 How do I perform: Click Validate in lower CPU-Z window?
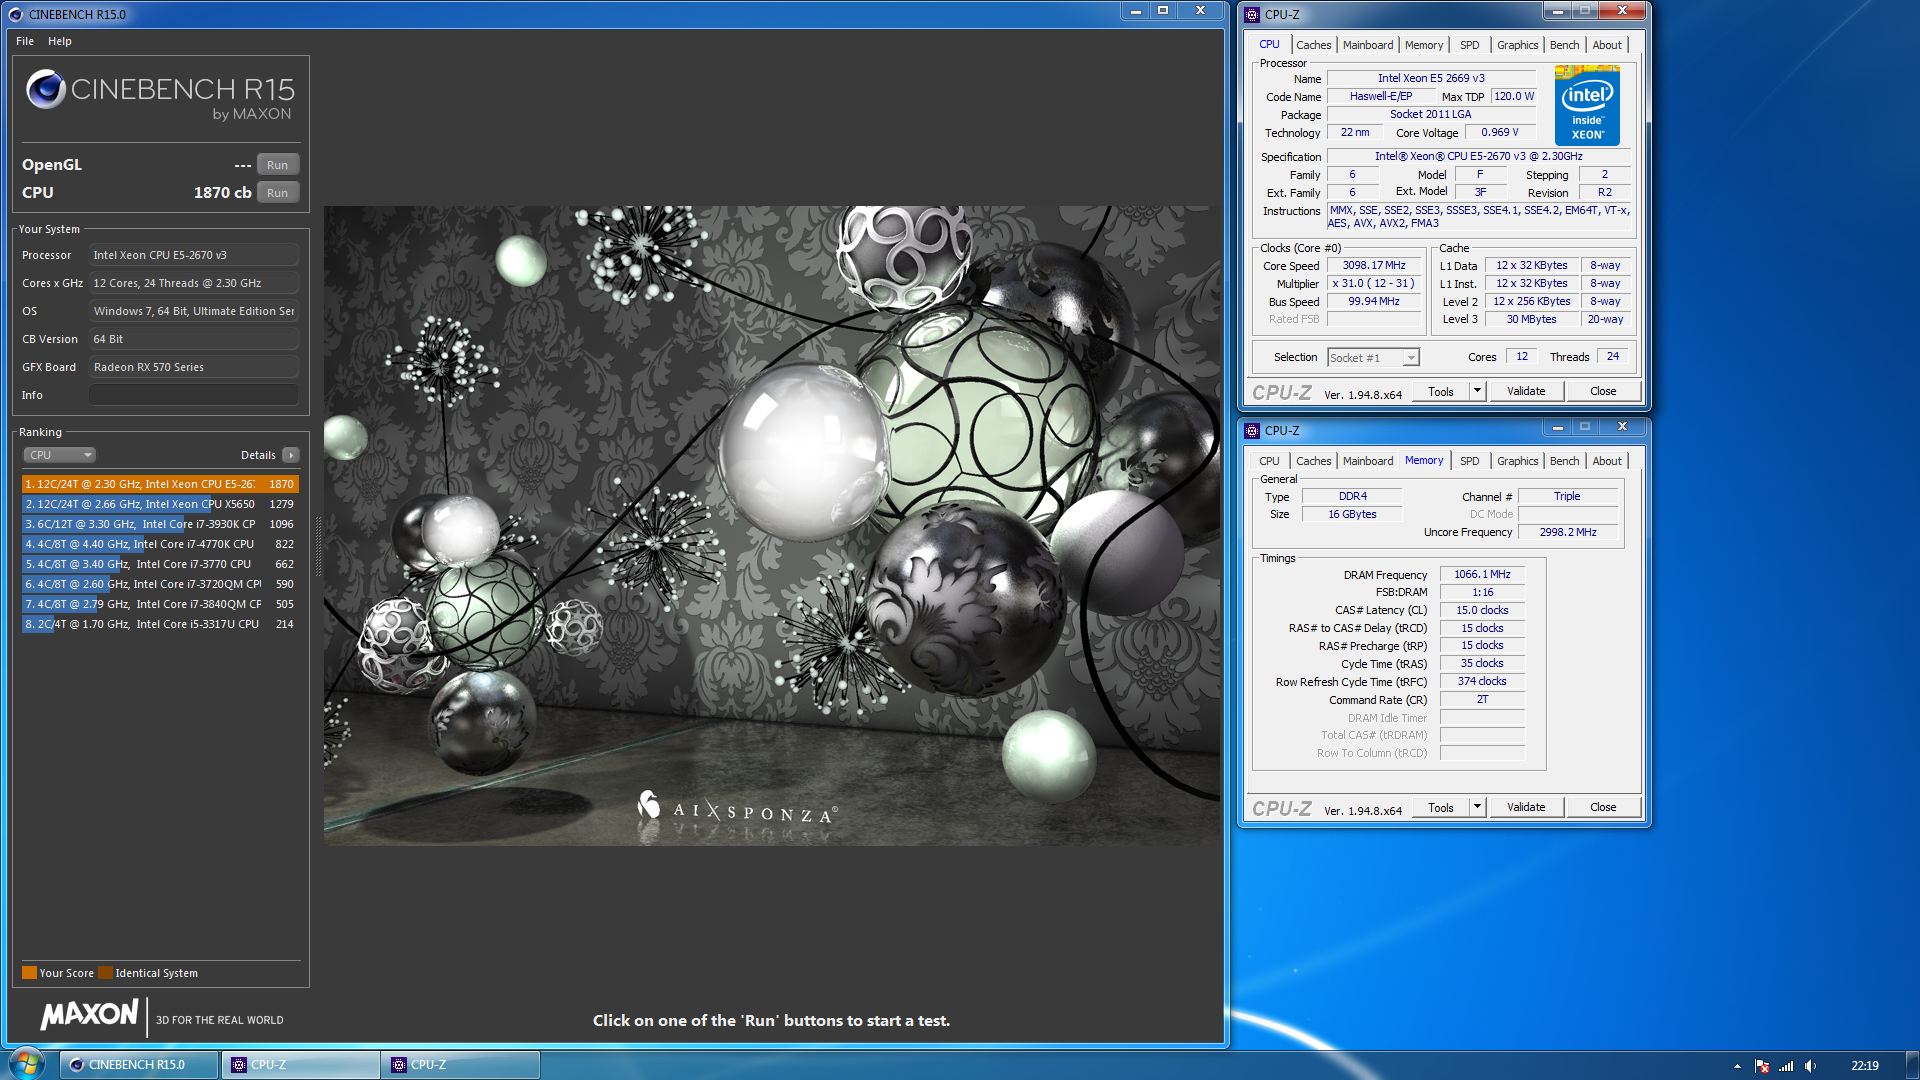[x=1526, y=808]
